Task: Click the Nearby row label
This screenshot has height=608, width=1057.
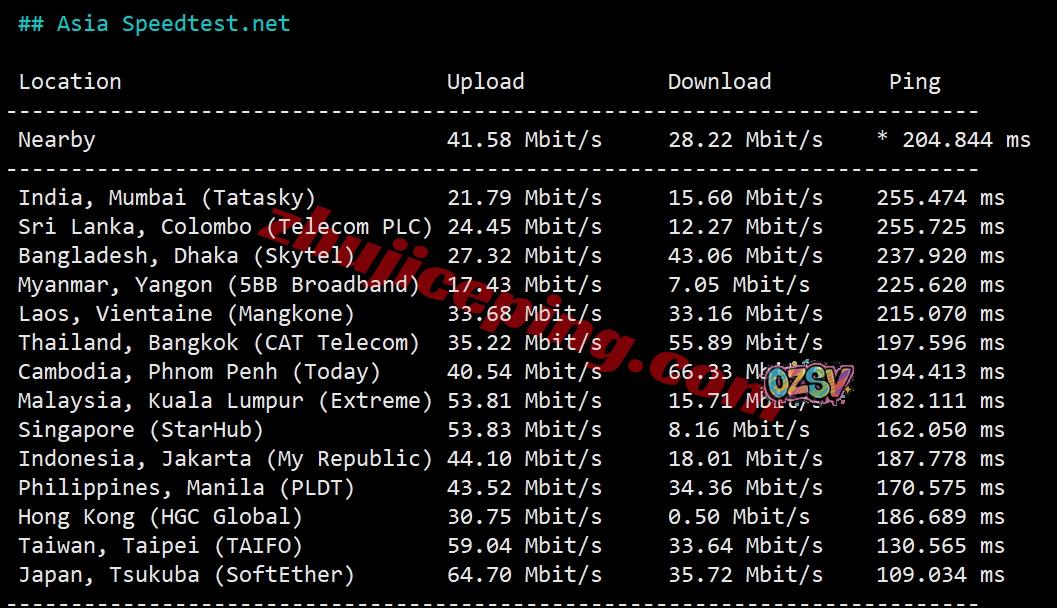Action: [x=57, y=140]
